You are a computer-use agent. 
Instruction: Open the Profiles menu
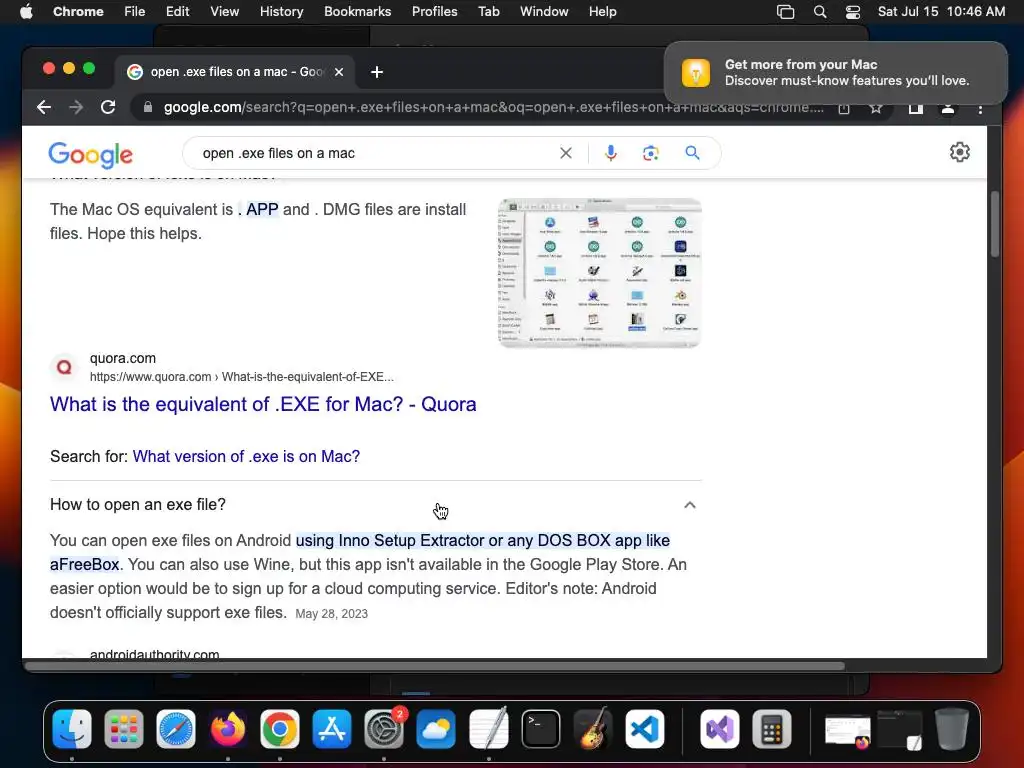434,12
